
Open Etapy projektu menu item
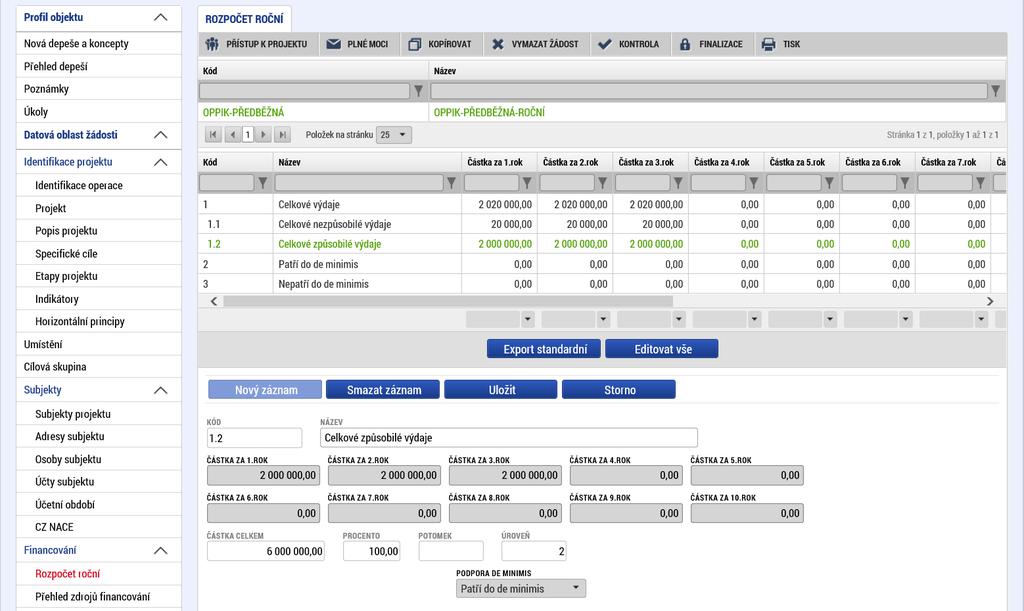[99, 276]
